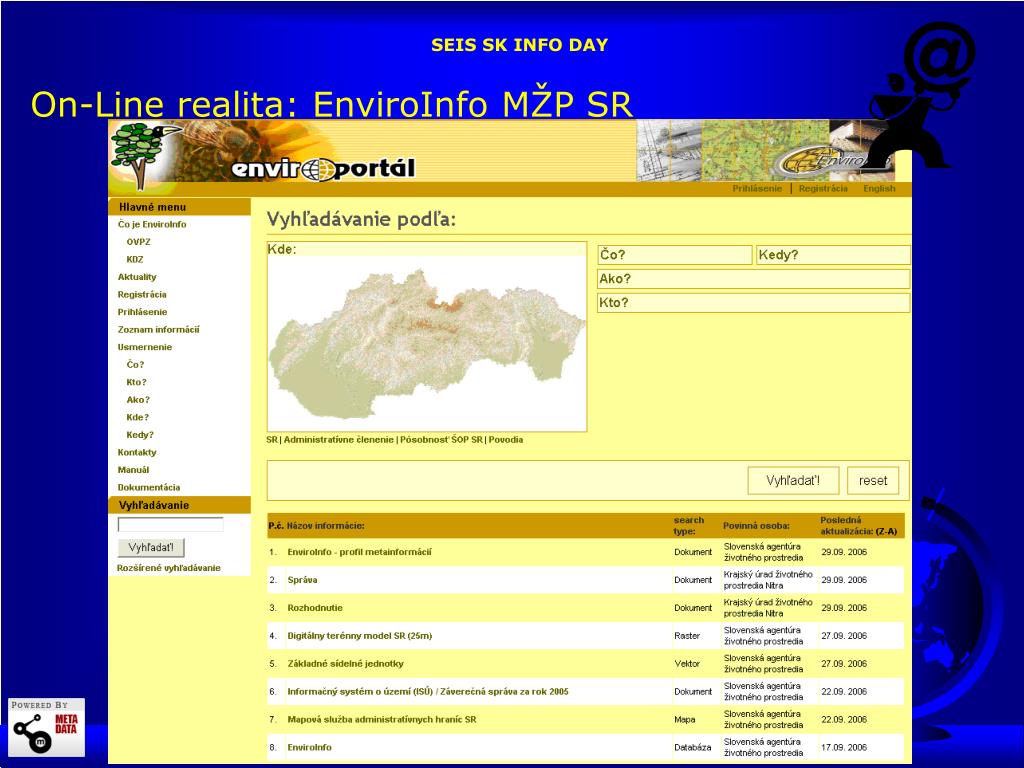Expand the Čo? search criterion
This screenshot has height=768, width=1024.
pyautogui.click(x=675, y=255)
